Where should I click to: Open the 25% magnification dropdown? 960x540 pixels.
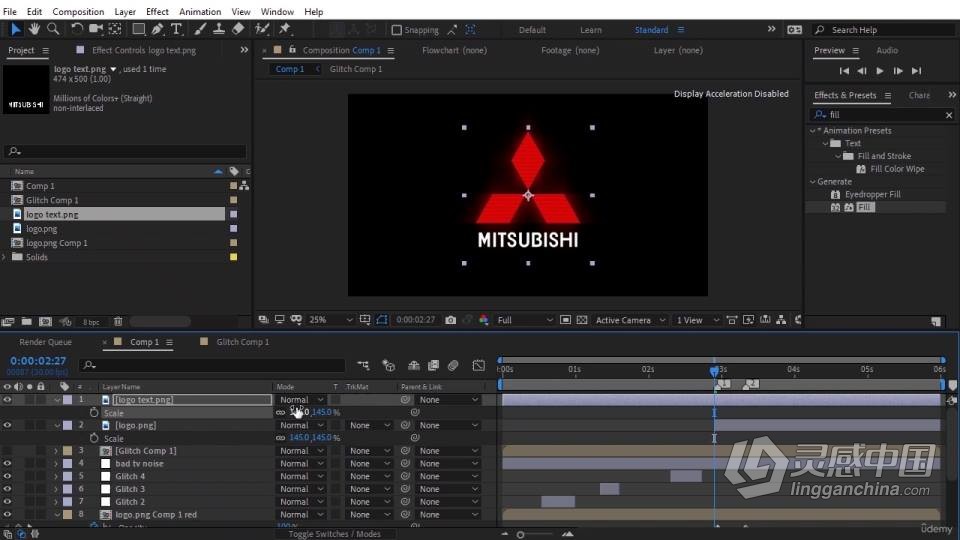click(331, 320)
